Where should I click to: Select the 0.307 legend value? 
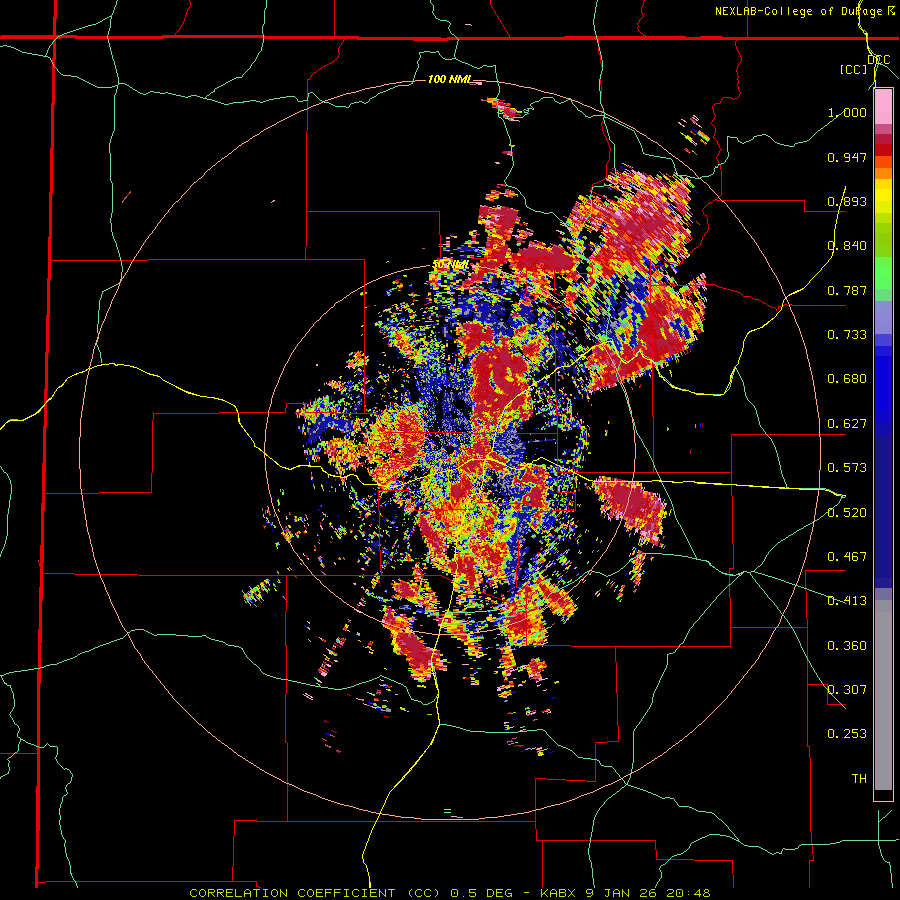pos(847,690)
